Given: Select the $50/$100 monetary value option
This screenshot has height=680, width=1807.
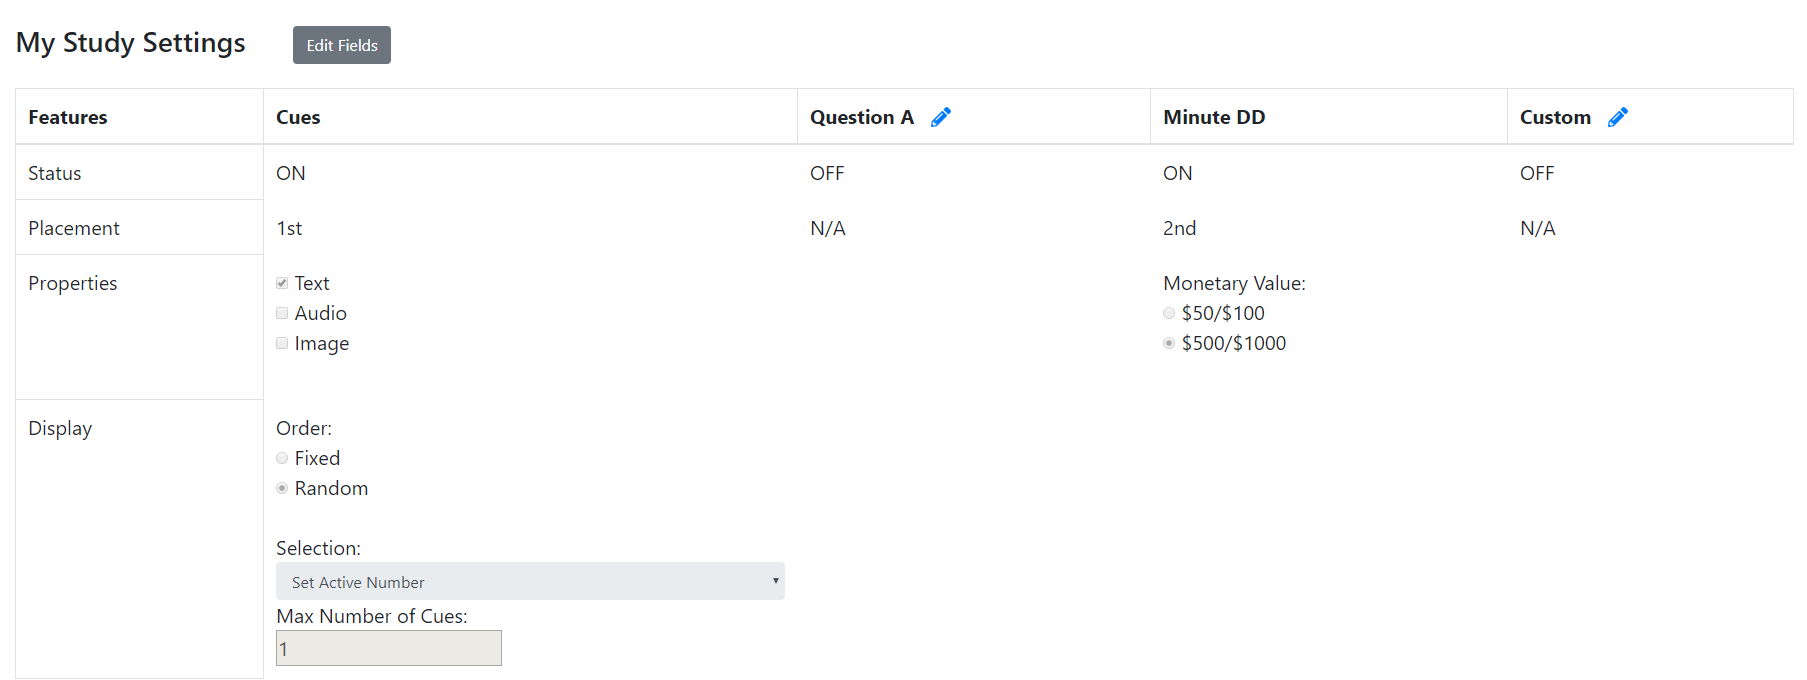Looking at the screenshot, I should [1169, 313].
